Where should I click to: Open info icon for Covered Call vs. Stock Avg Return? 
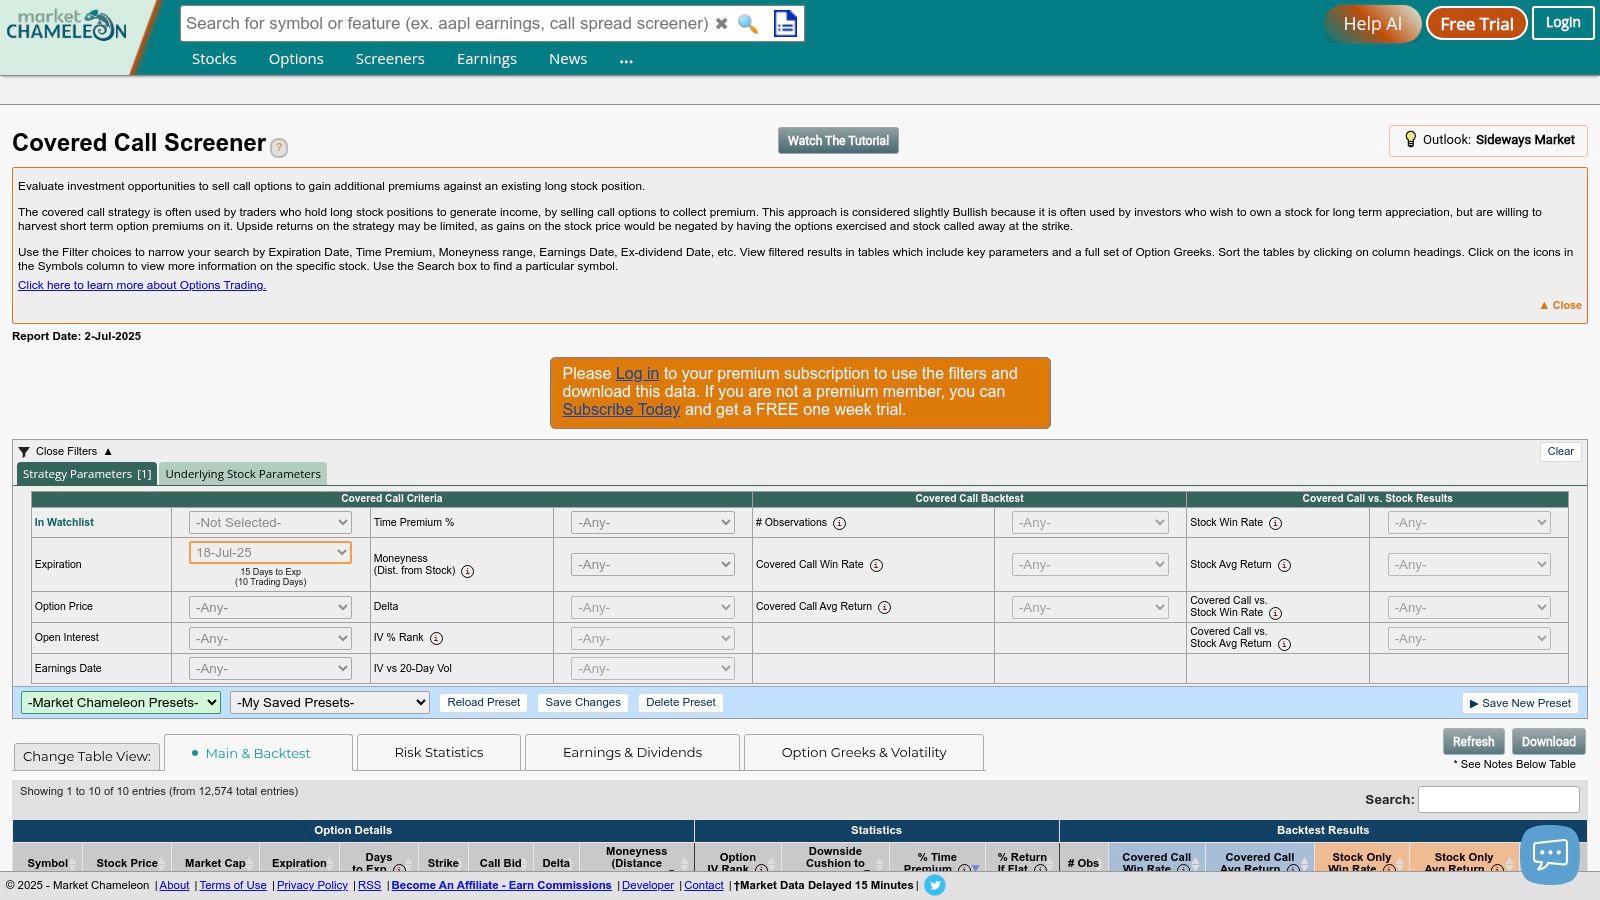1284,644
